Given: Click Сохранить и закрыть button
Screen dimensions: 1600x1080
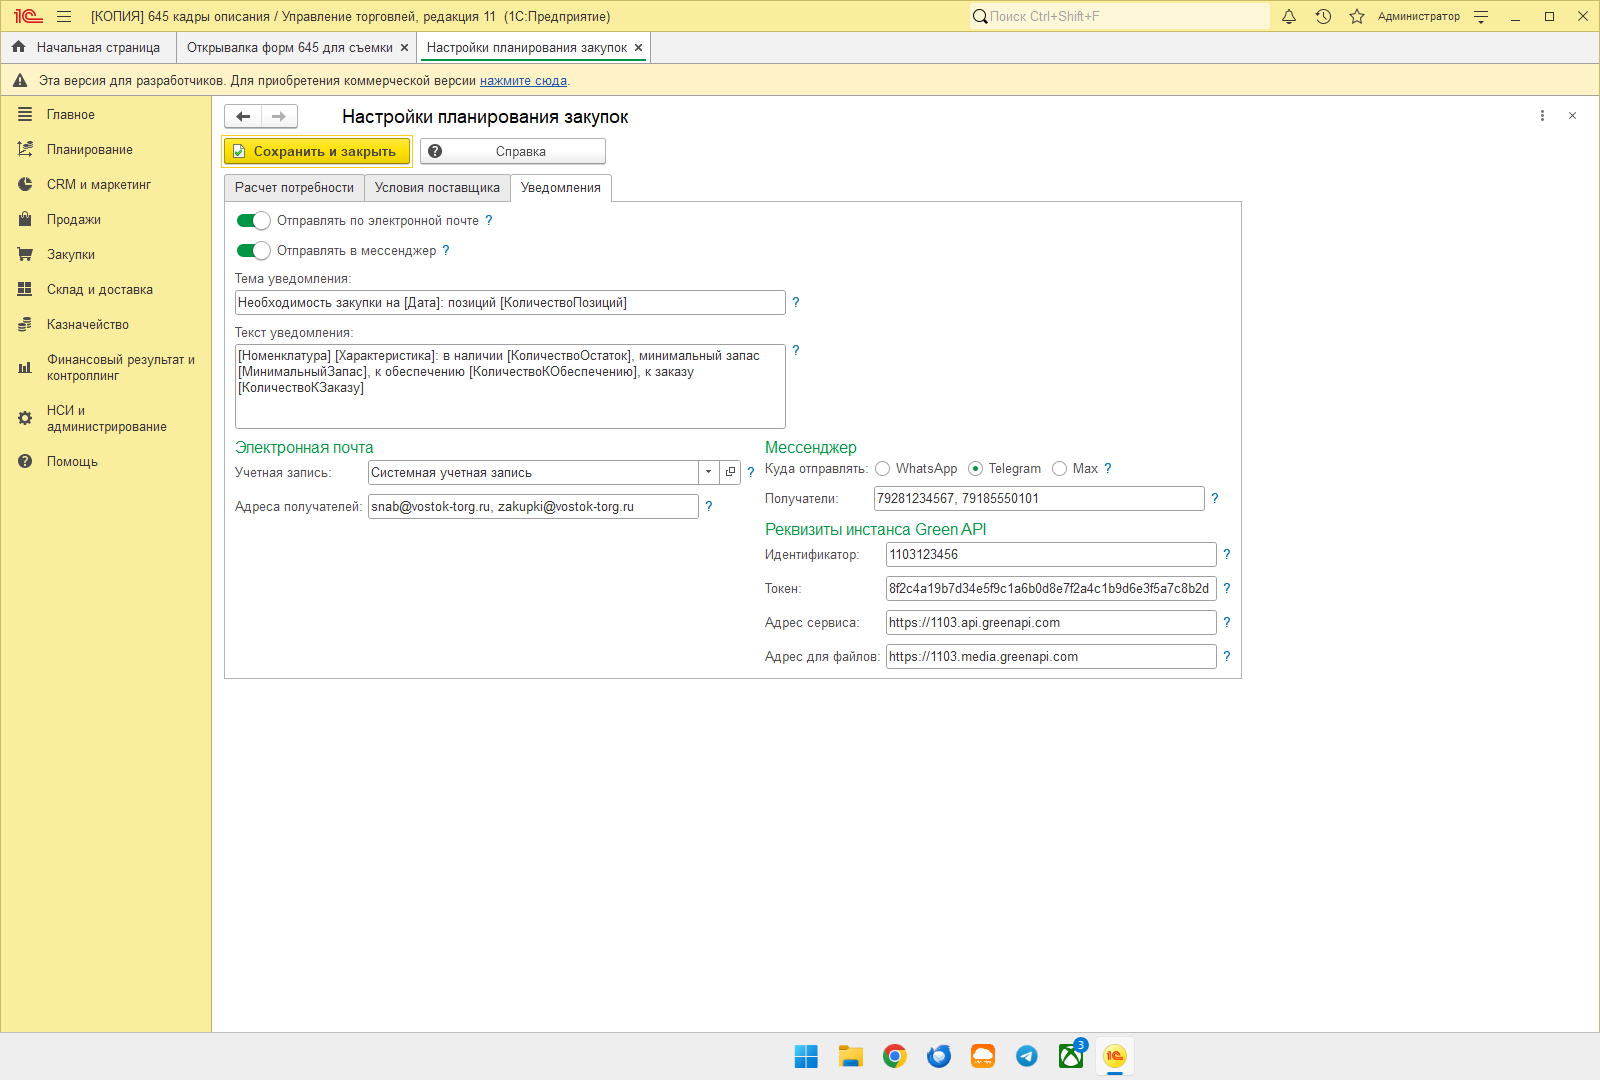Looking at the screenshot, I should pos(316,151).
